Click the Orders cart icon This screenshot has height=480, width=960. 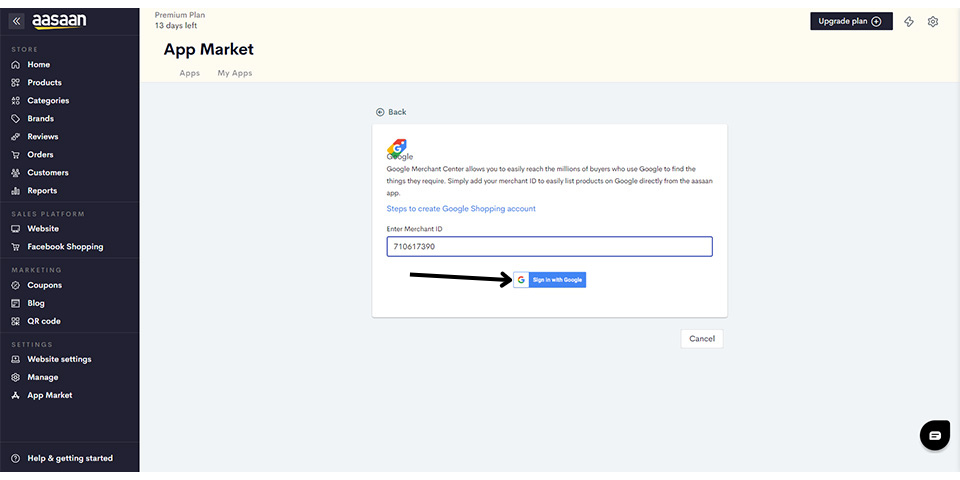(x=16, y=155)
